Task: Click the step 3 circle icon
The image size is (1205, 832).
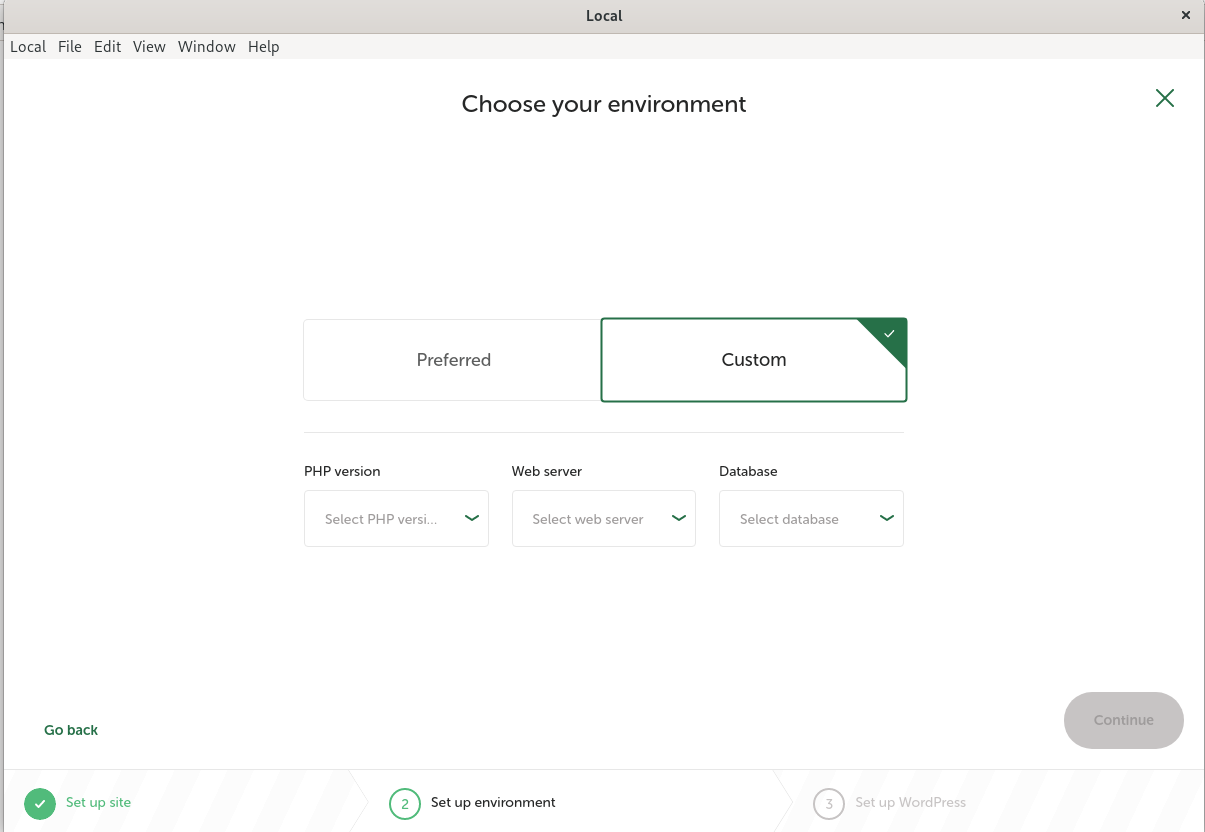Action: point(828,803)
